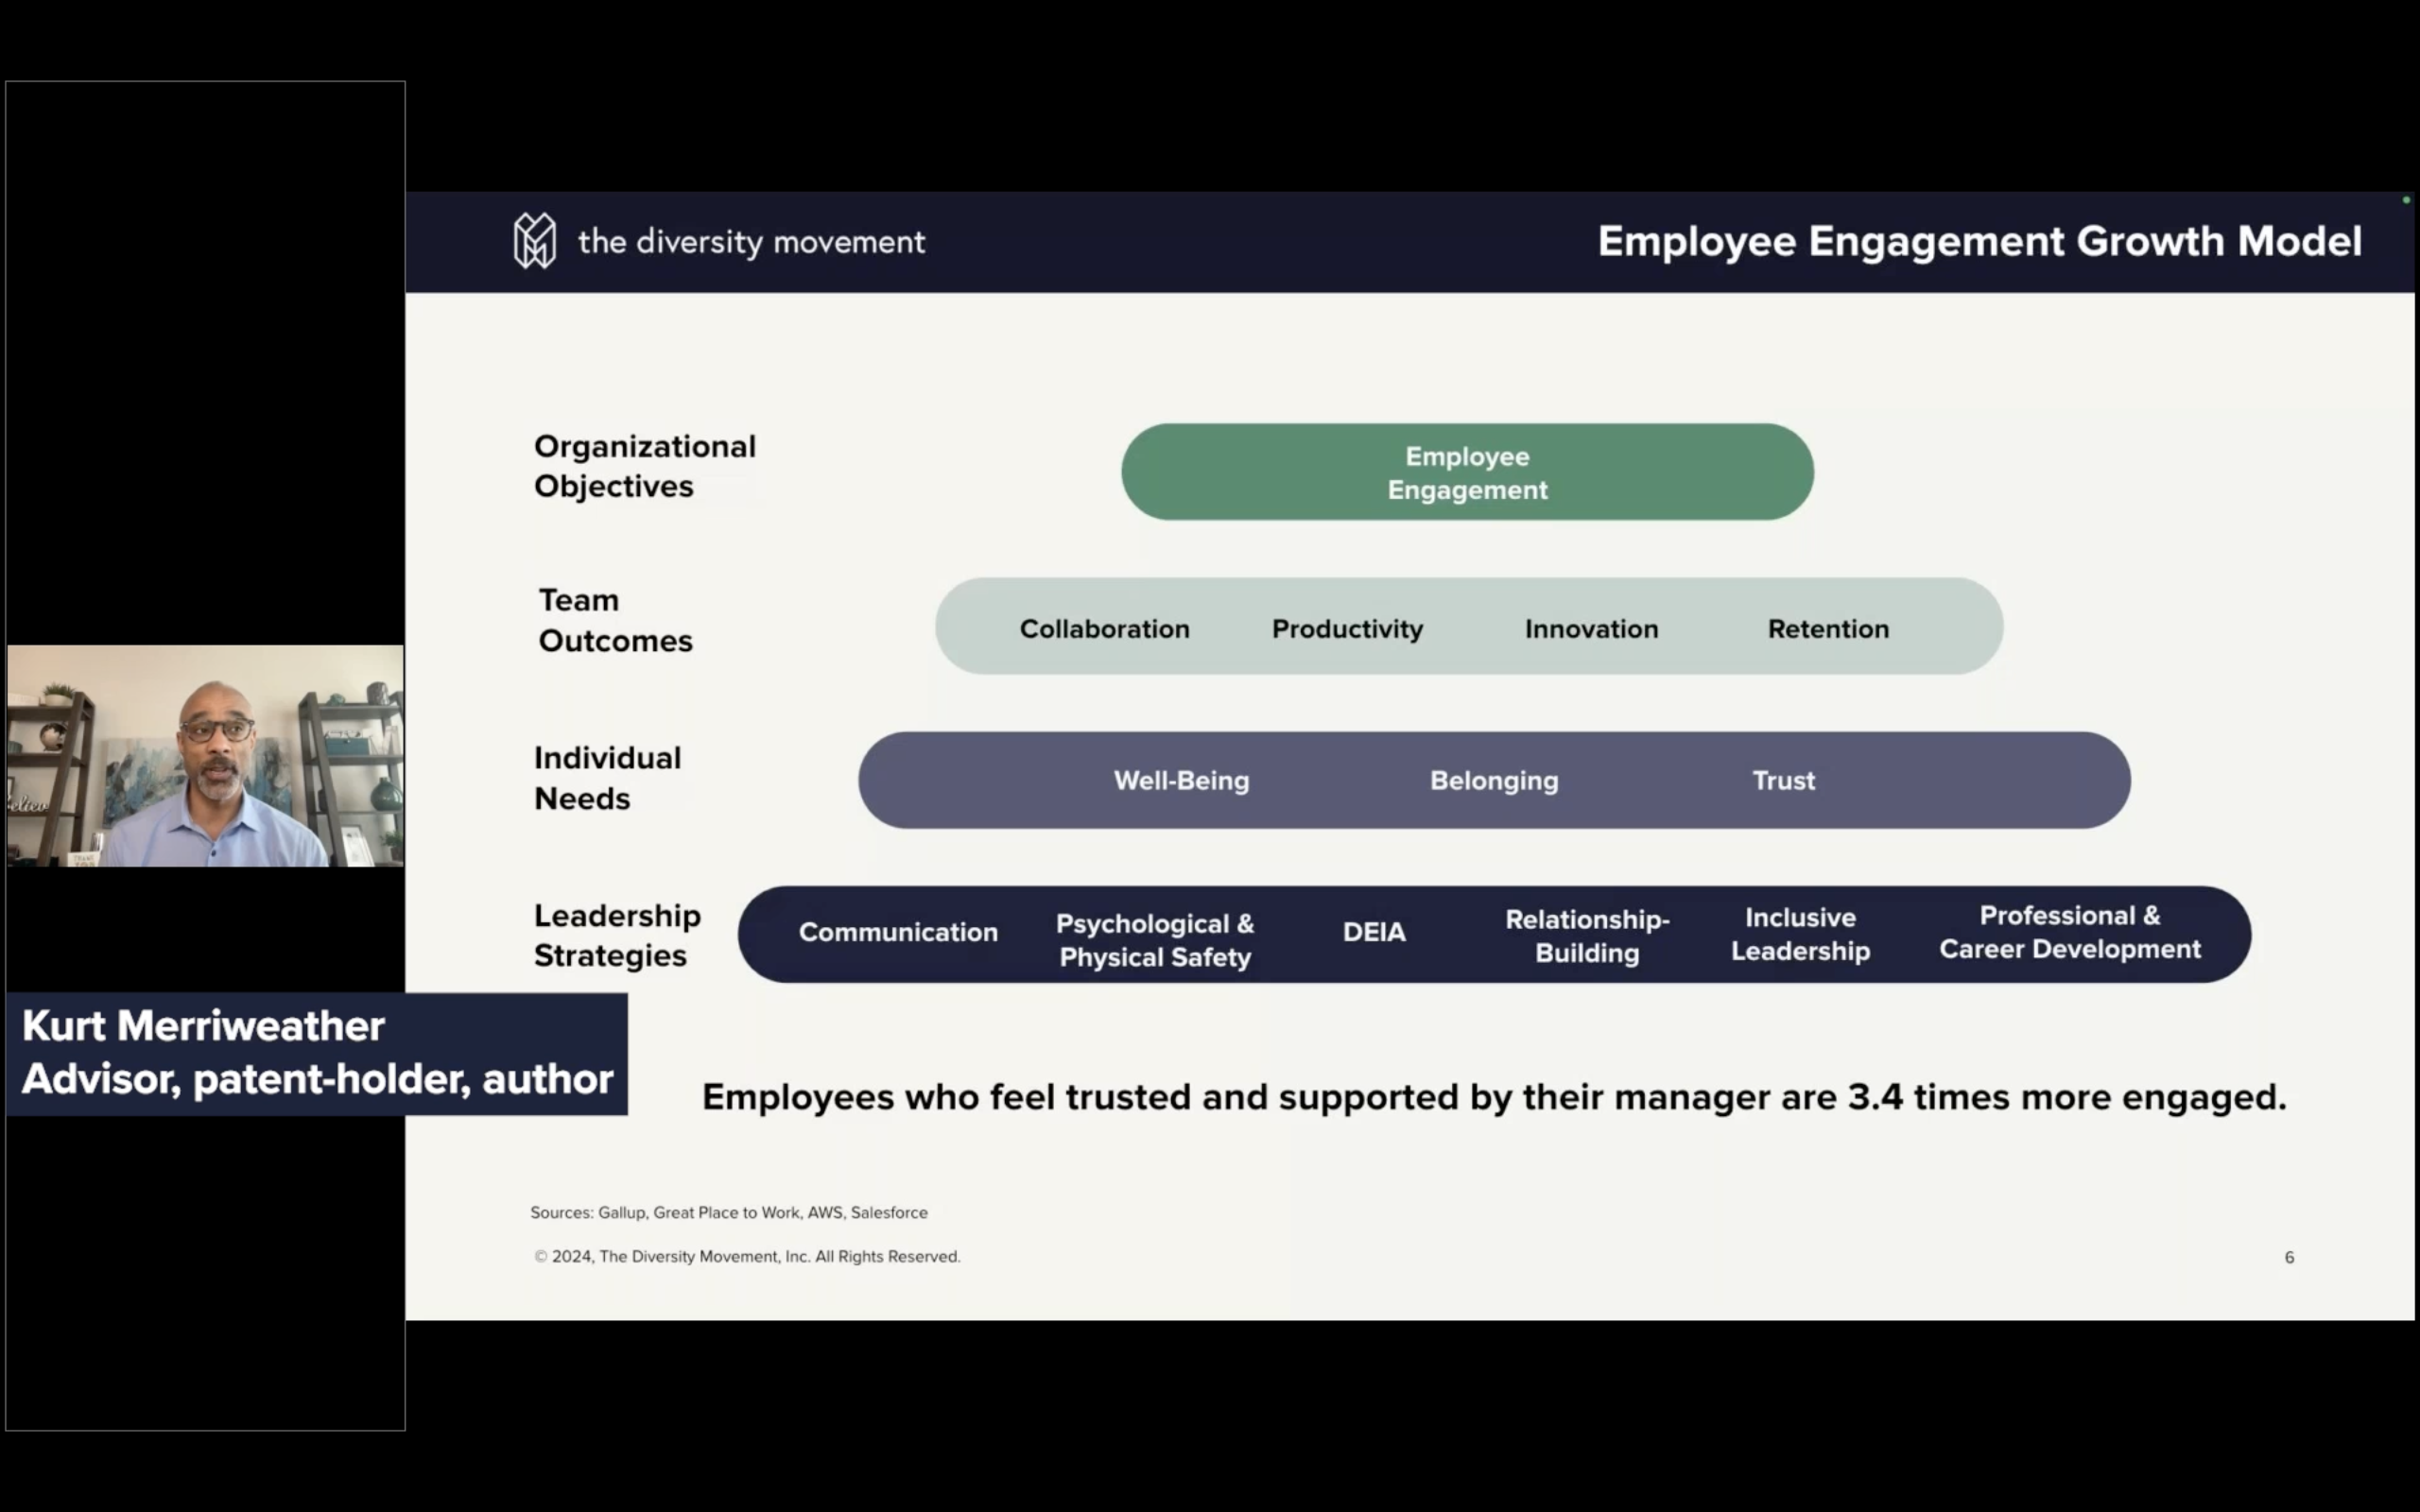Click the speaker webcam thumbnail
This screenshot has width=2420, height=1512.
pos(205,755)
